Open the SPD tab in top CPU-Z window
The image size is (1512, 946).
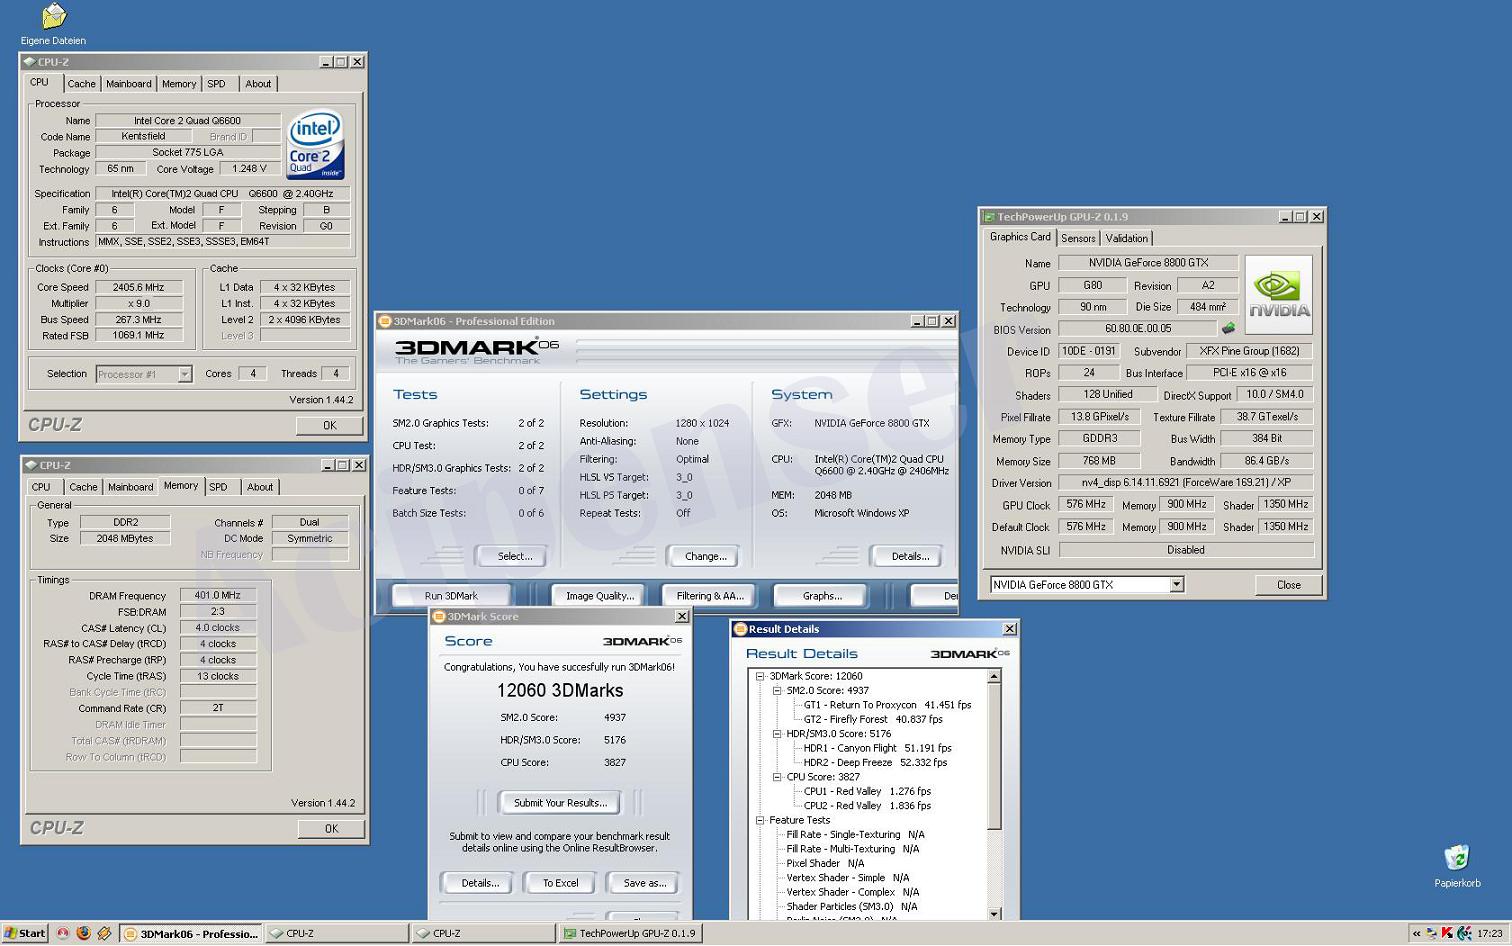217,84
